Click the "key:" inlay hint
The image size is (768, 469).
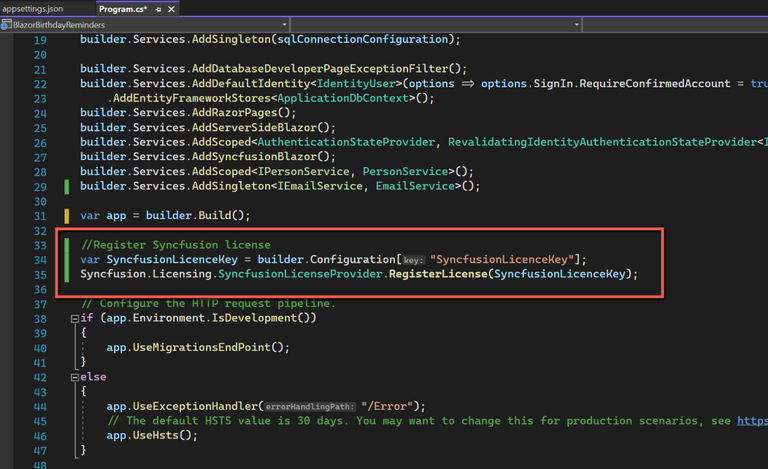[x=413, y=259]
